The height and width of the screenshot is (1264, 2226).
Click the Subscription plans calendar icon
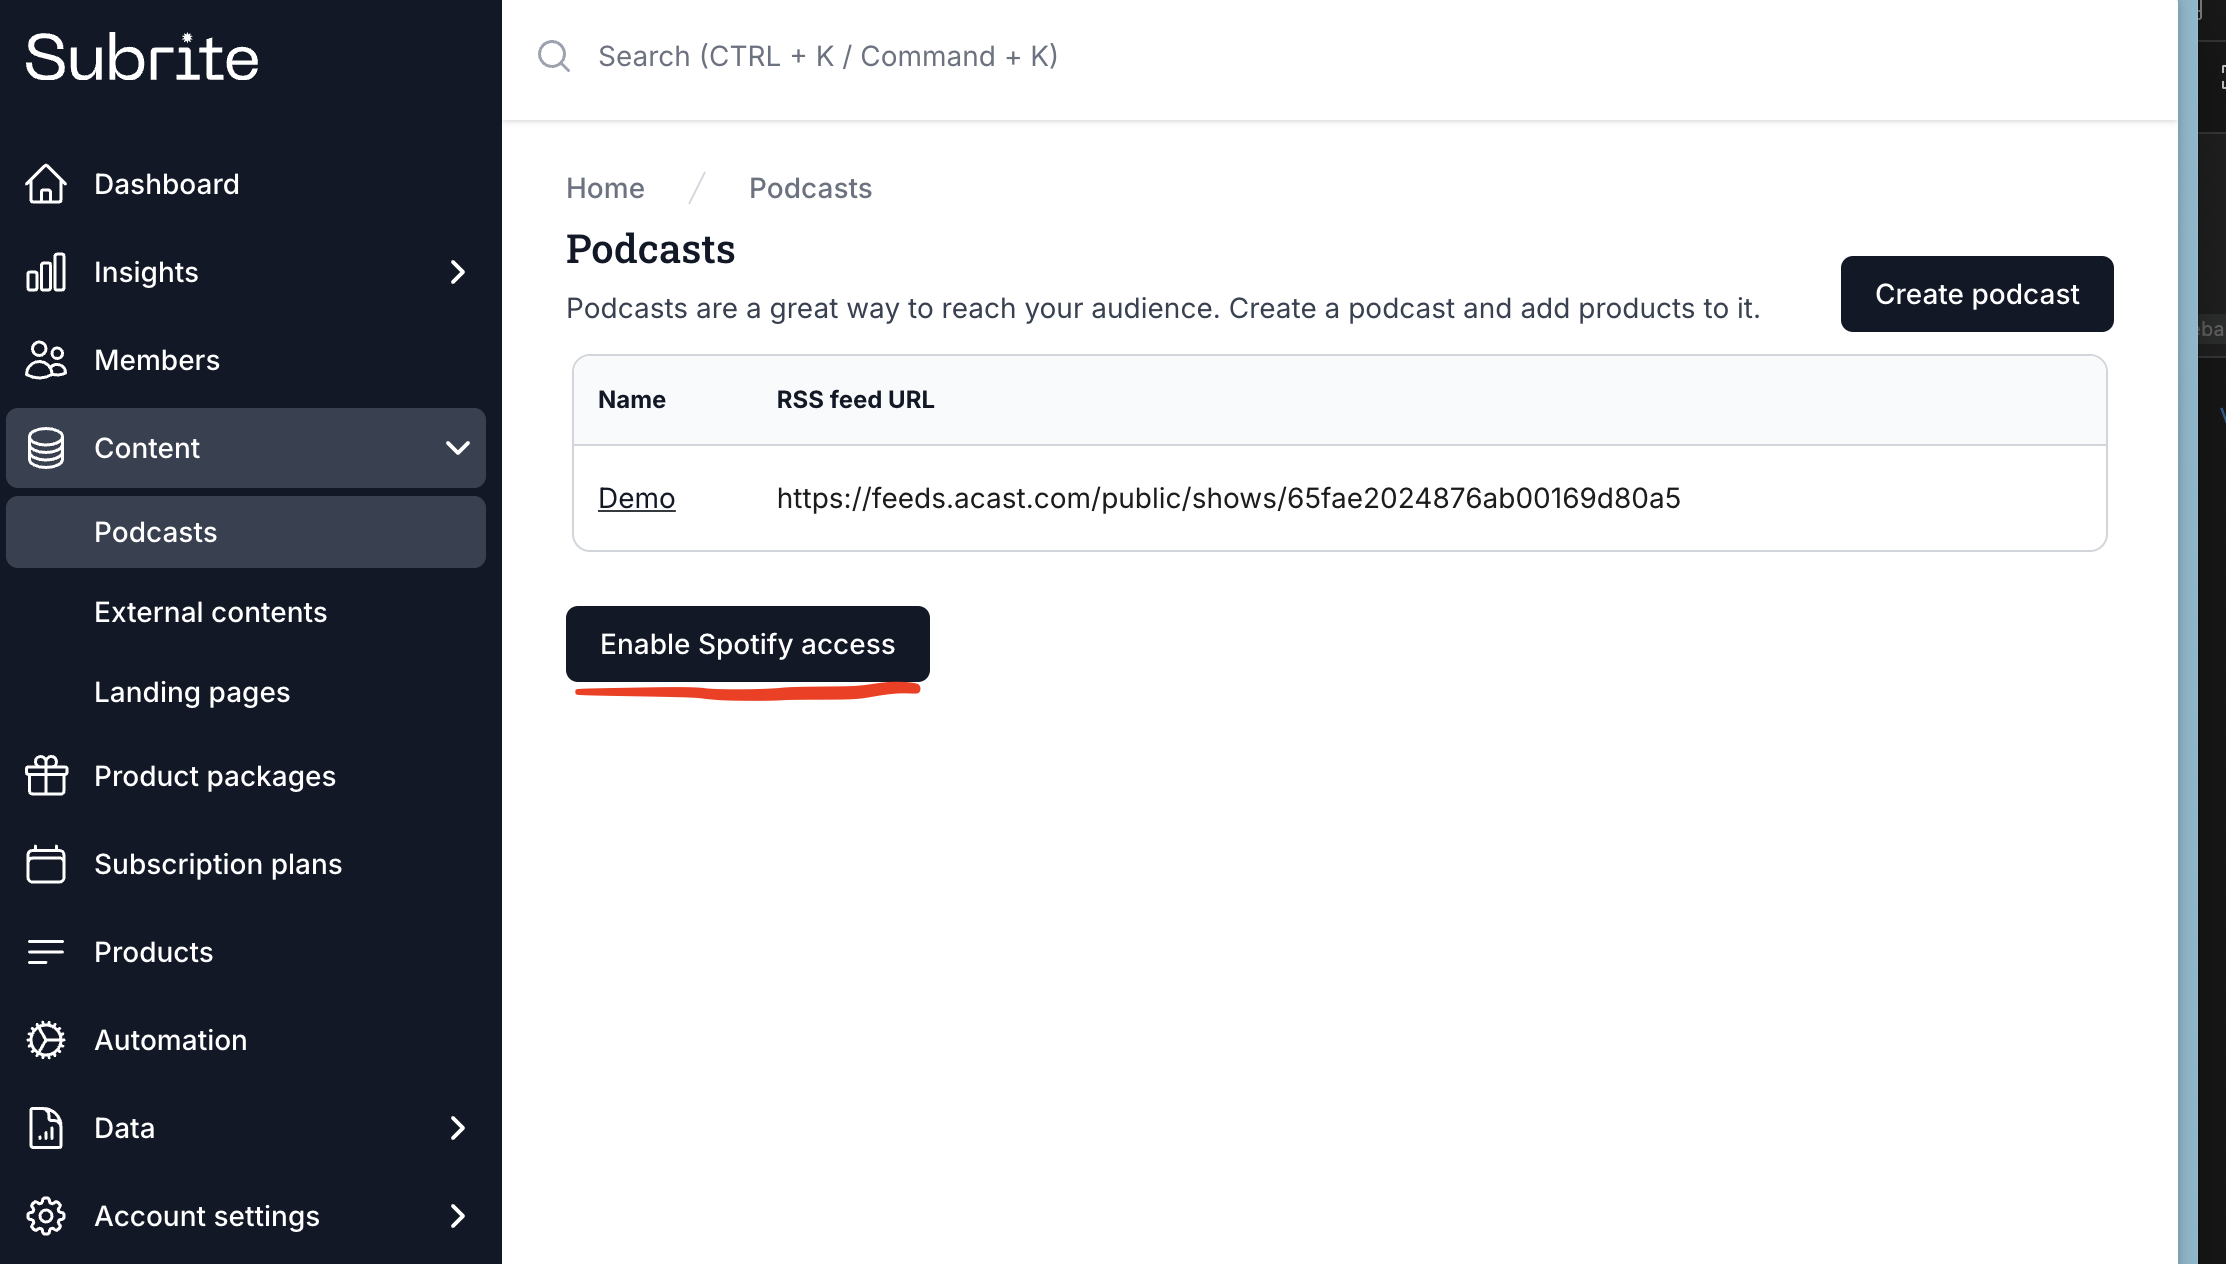click(x=45, y=864)
